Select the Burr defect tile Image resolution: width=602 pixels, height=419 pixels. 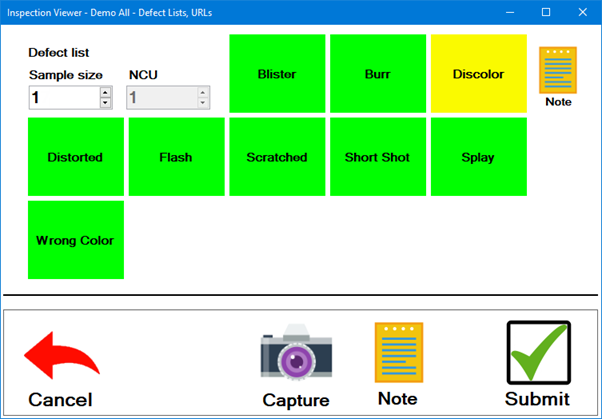pos(377,74)
